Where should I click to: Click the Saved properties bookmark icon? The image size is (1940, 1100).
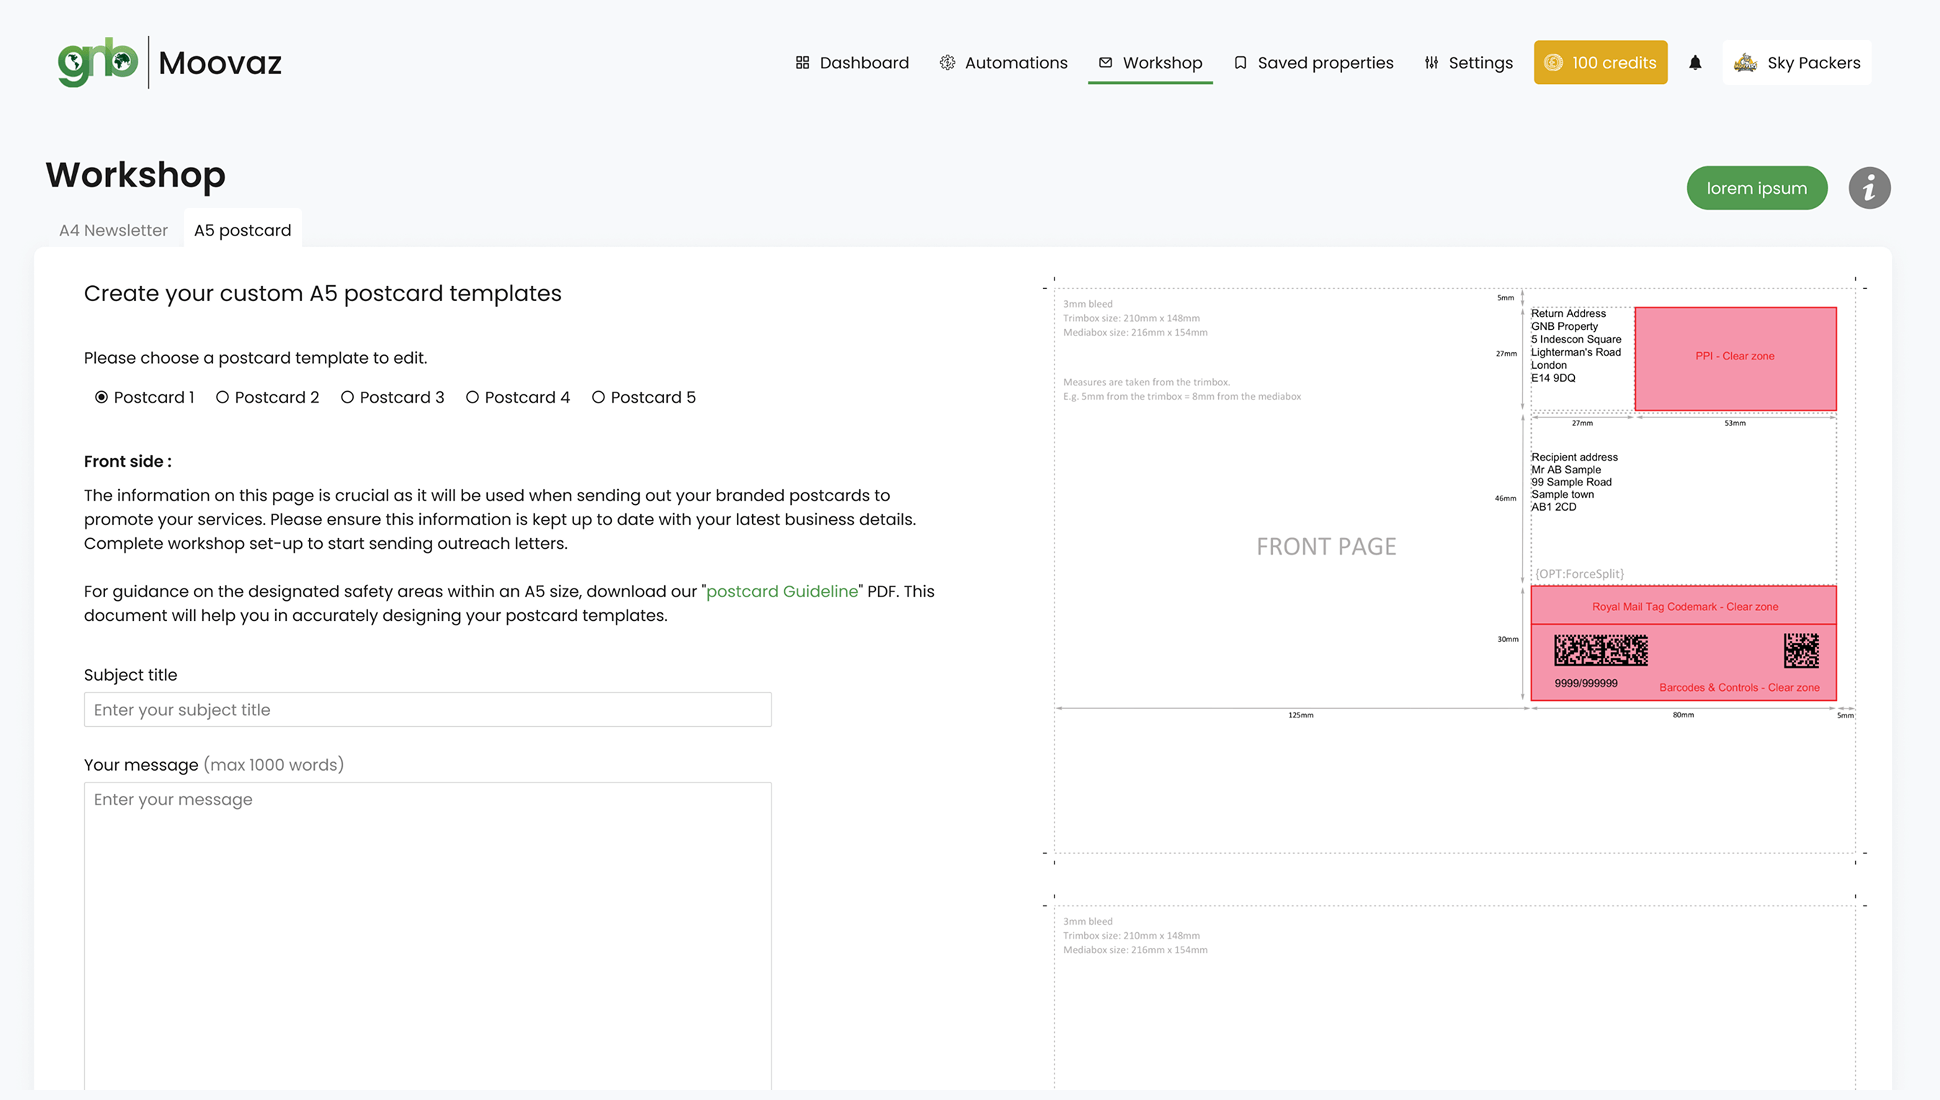pos(1240,63)
